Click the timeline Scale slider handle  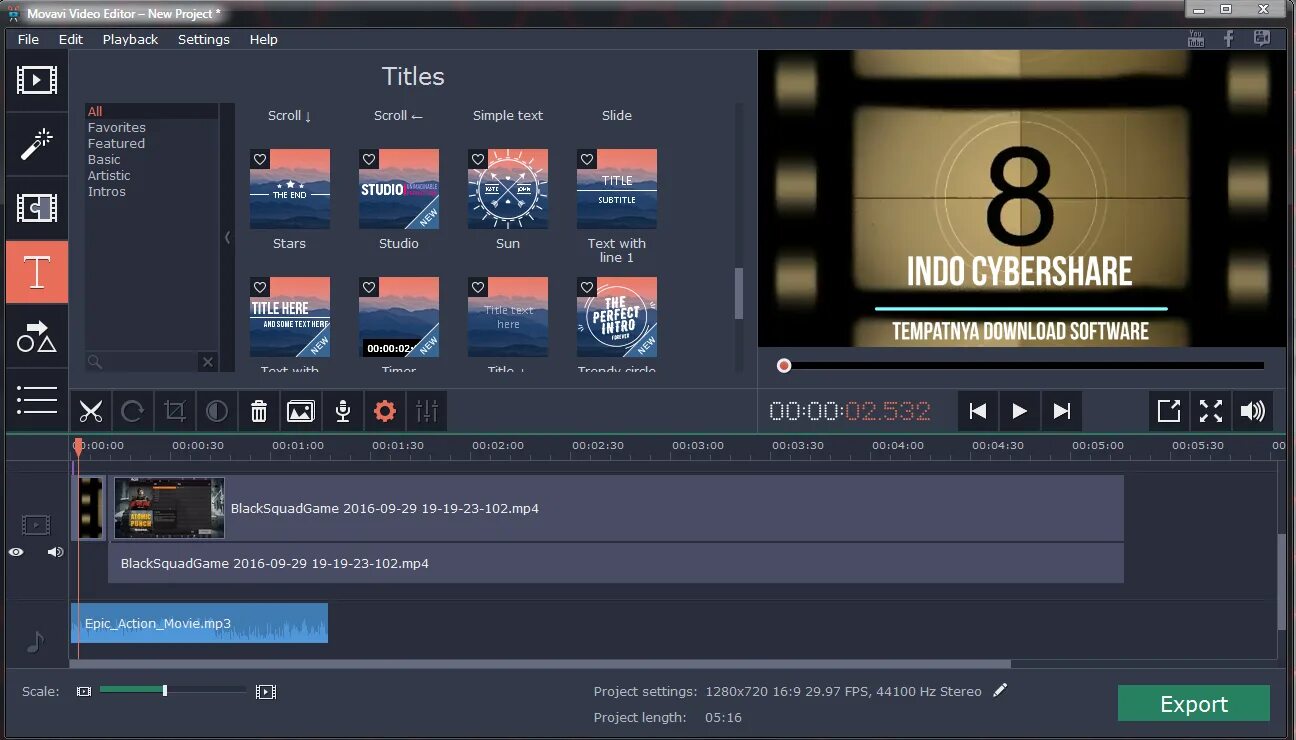[x=165, y=690]
